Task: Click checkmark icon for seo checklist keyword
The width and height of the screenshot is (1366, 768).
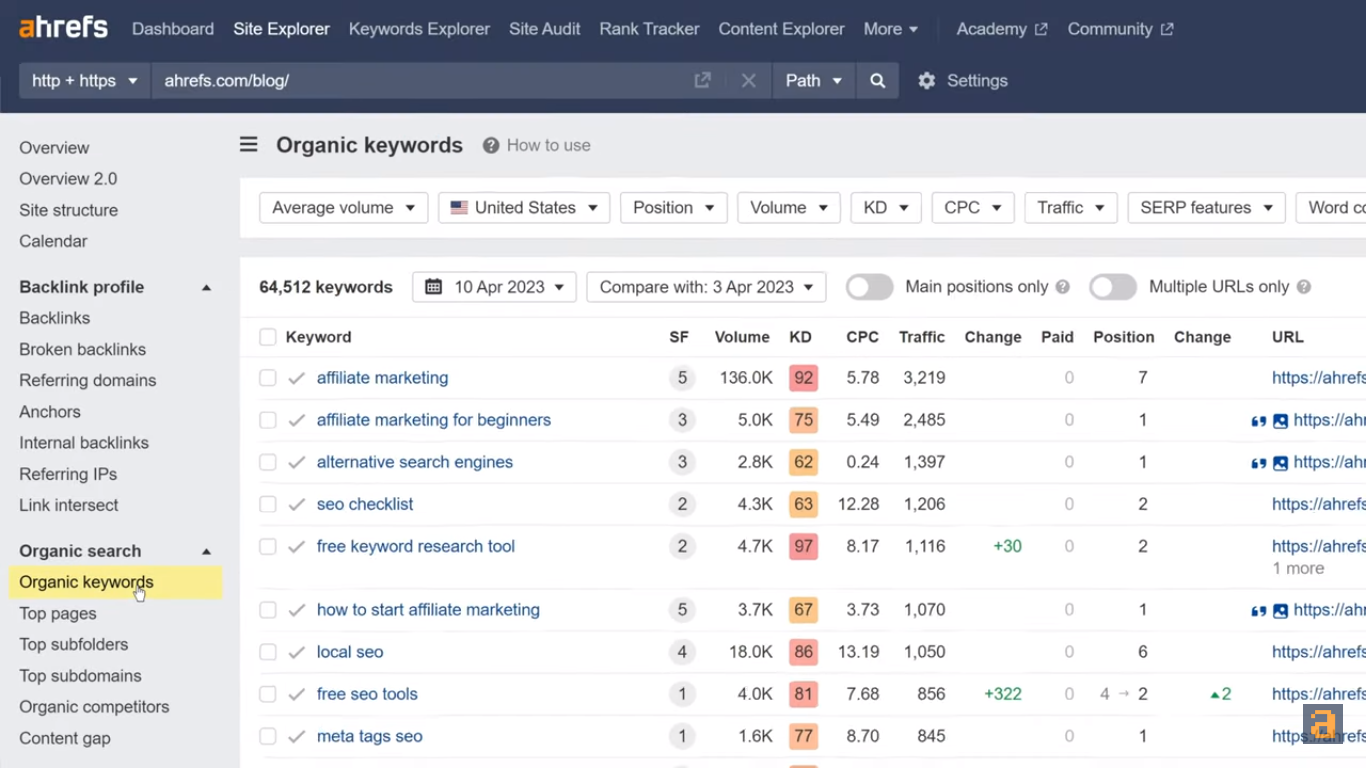Action: point(297,504)
